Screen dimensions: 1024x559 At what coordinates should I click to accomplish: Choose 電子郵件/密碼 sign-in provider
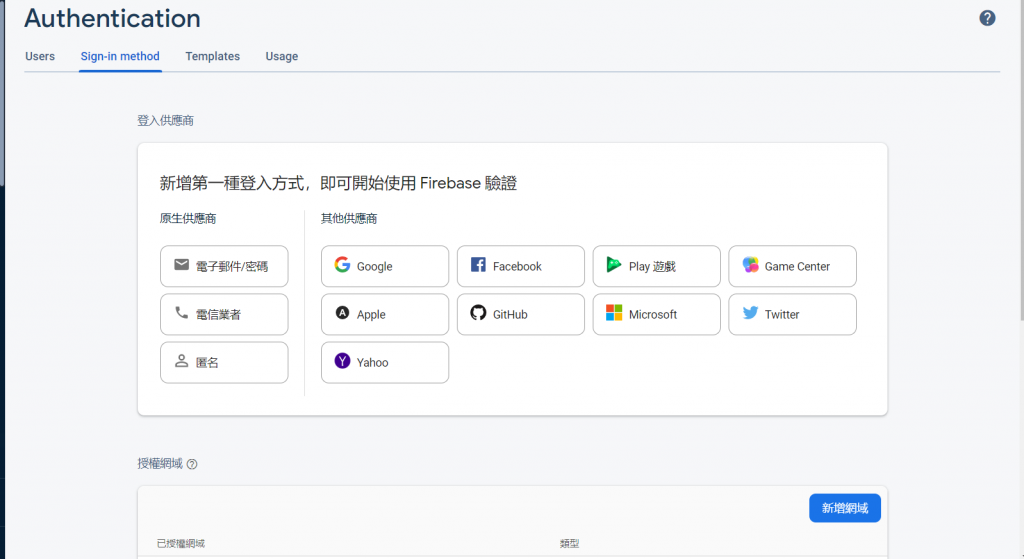click(x=224, y=266)
